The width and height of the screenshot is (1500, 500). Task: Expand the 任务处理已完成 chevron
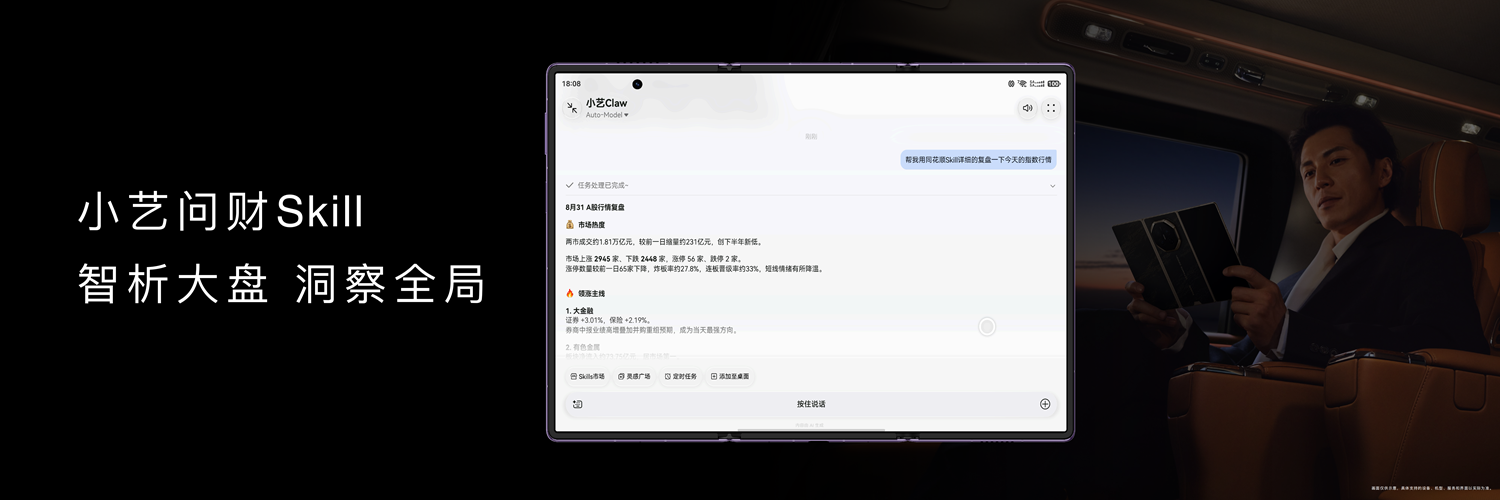[x=1052, y=186]
